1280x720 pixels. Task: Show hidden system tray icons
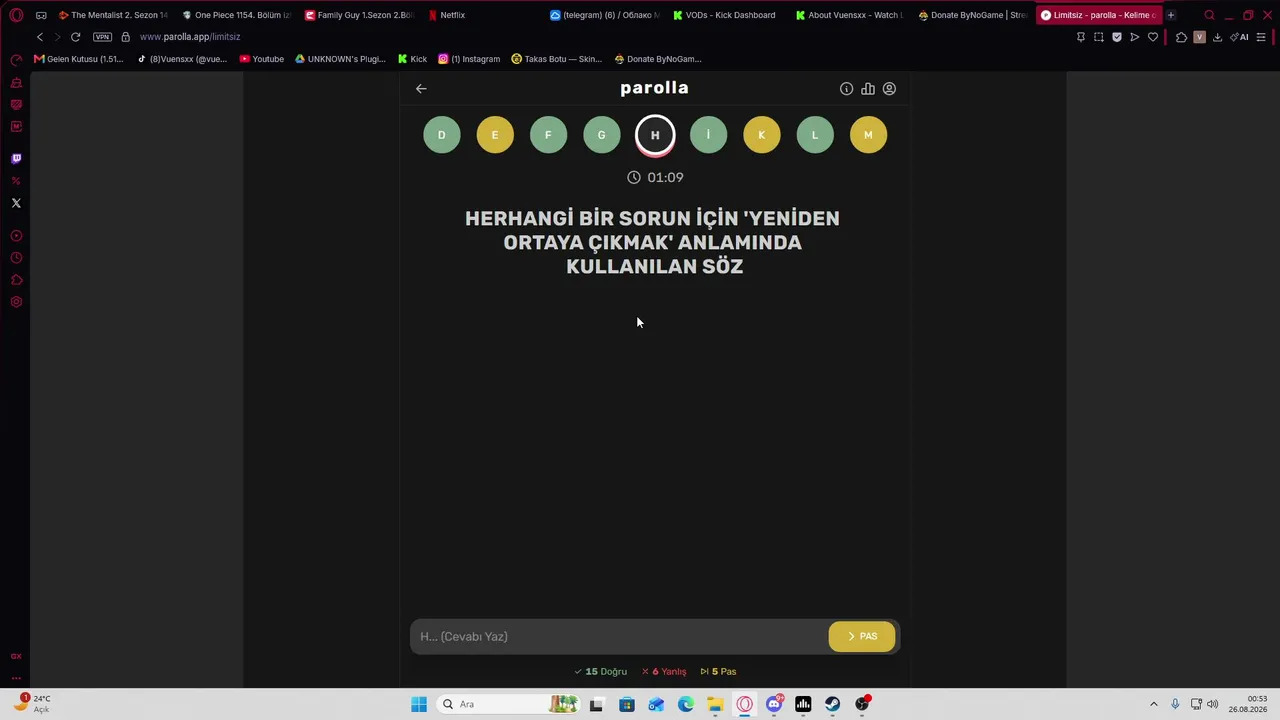tap(1153, 704)
